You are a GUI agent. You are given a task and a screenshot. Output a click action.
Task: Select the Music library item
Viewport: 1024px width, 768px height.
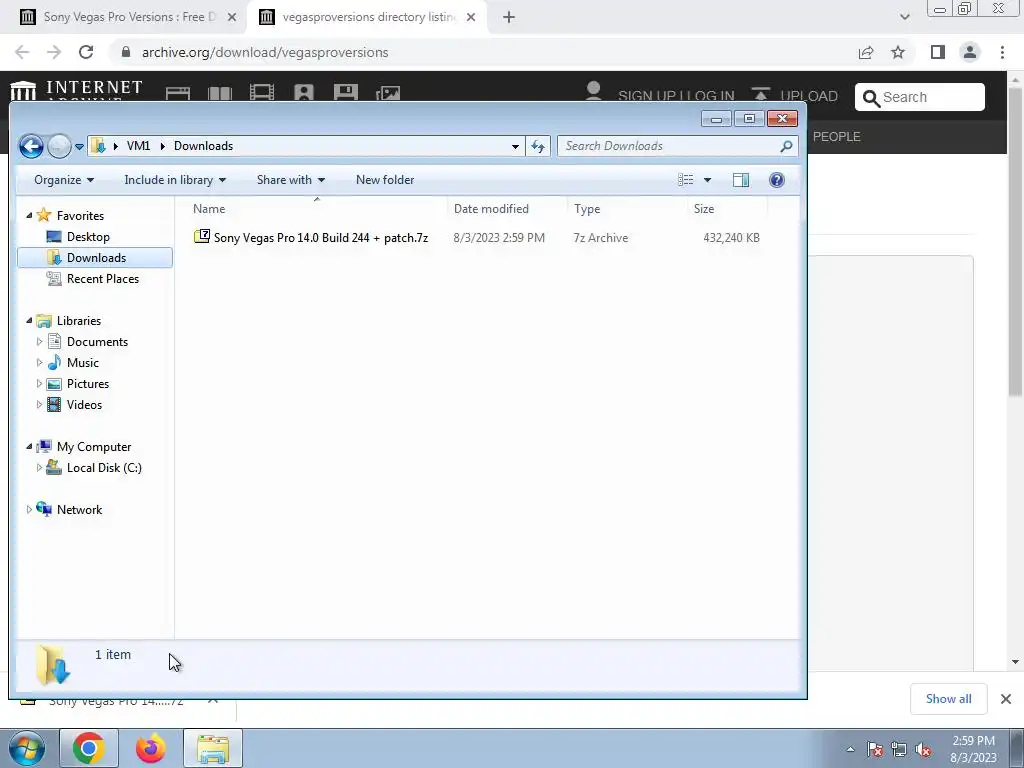pyautogui.click(x=82, y=363)
